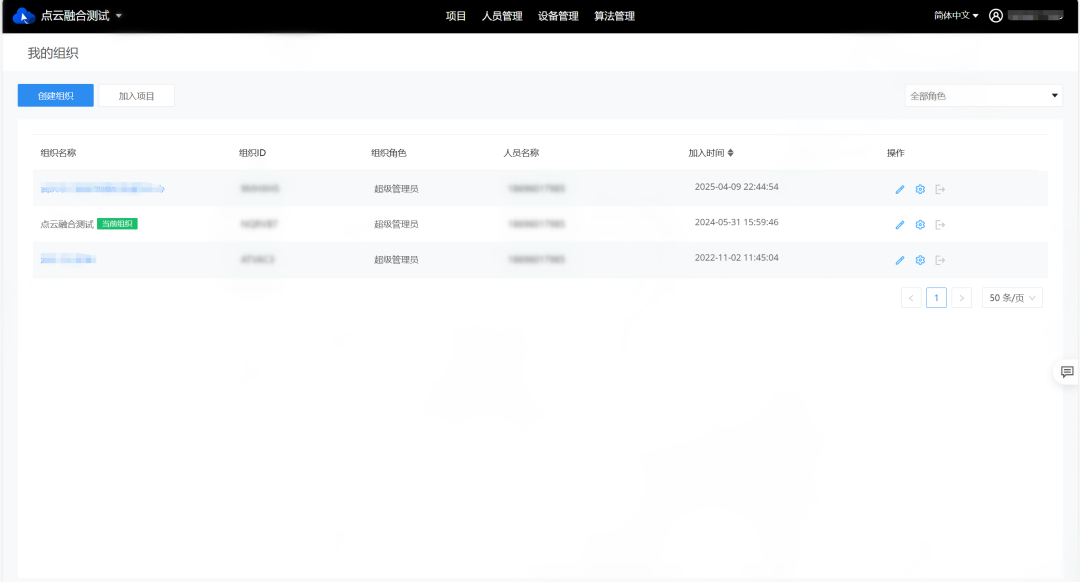The width and height of the screenshot is (1080, 582).
Task: Open the 项目 menu
Action: (455, 16)
